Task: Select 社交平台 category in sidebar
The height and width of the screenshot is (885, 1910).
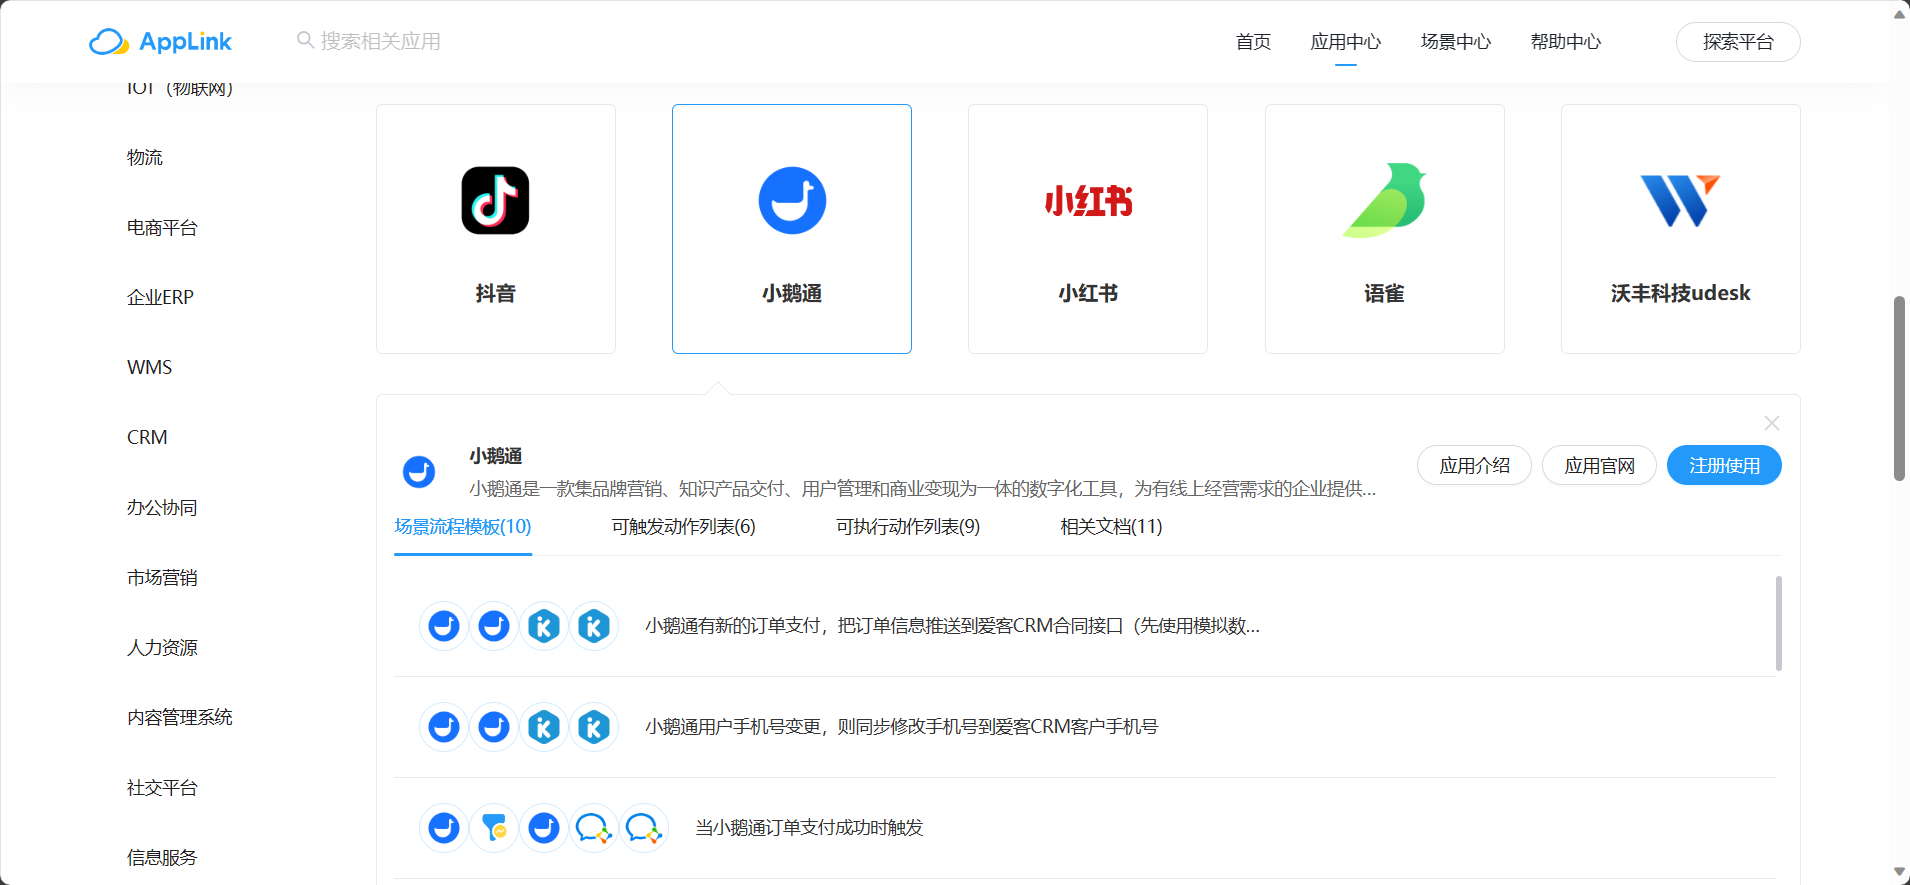Action: 162,787
